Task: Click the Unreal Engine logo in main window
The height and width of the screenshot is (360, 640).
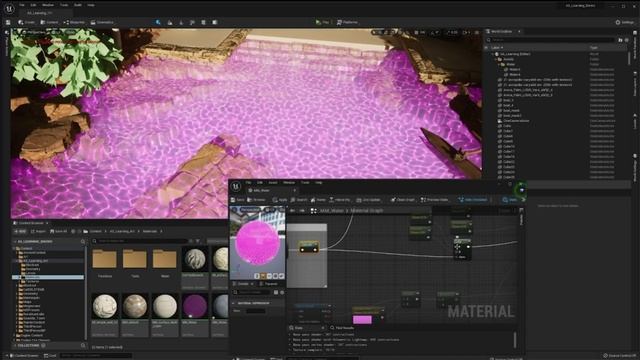Action: coord(9,8)
